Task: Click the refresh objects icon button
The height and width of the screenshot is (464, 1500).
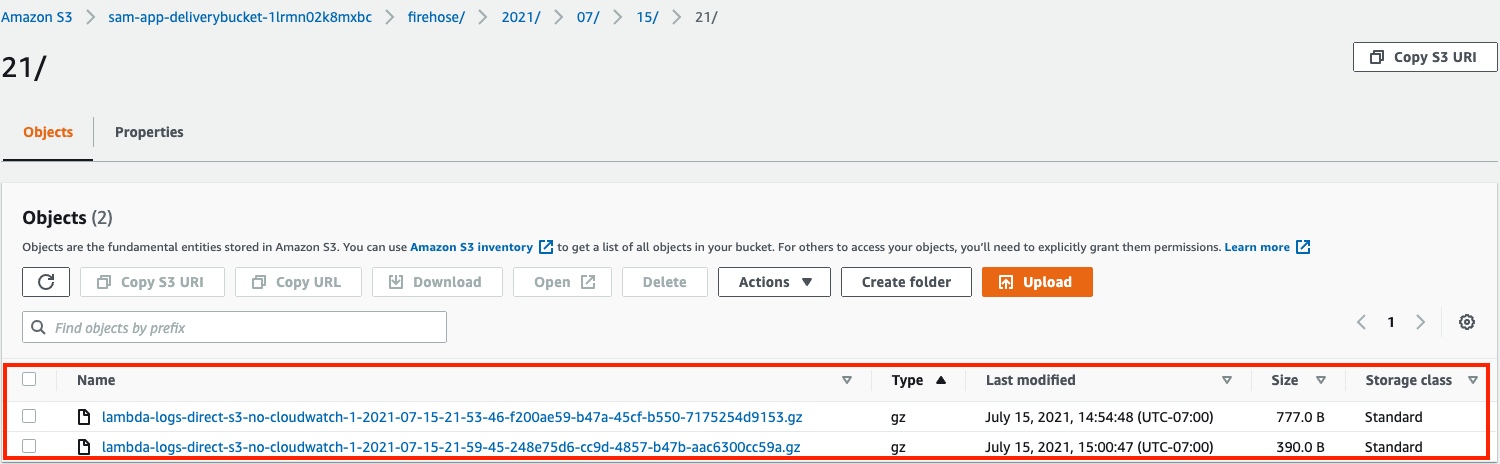Action: coord(46,282)
